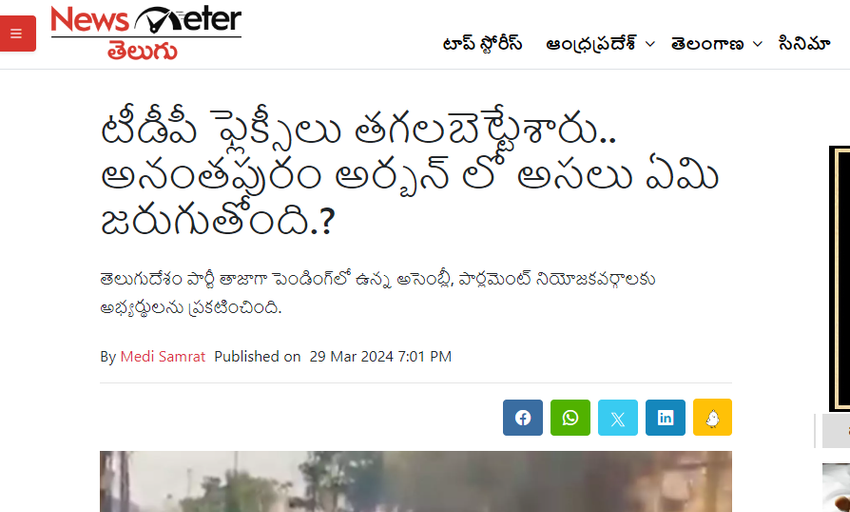The image size is (850, 512).
Task: Expand the ఆంధ్రప్రదేశ్ dropdown arrow
Action: coord(650,44)
